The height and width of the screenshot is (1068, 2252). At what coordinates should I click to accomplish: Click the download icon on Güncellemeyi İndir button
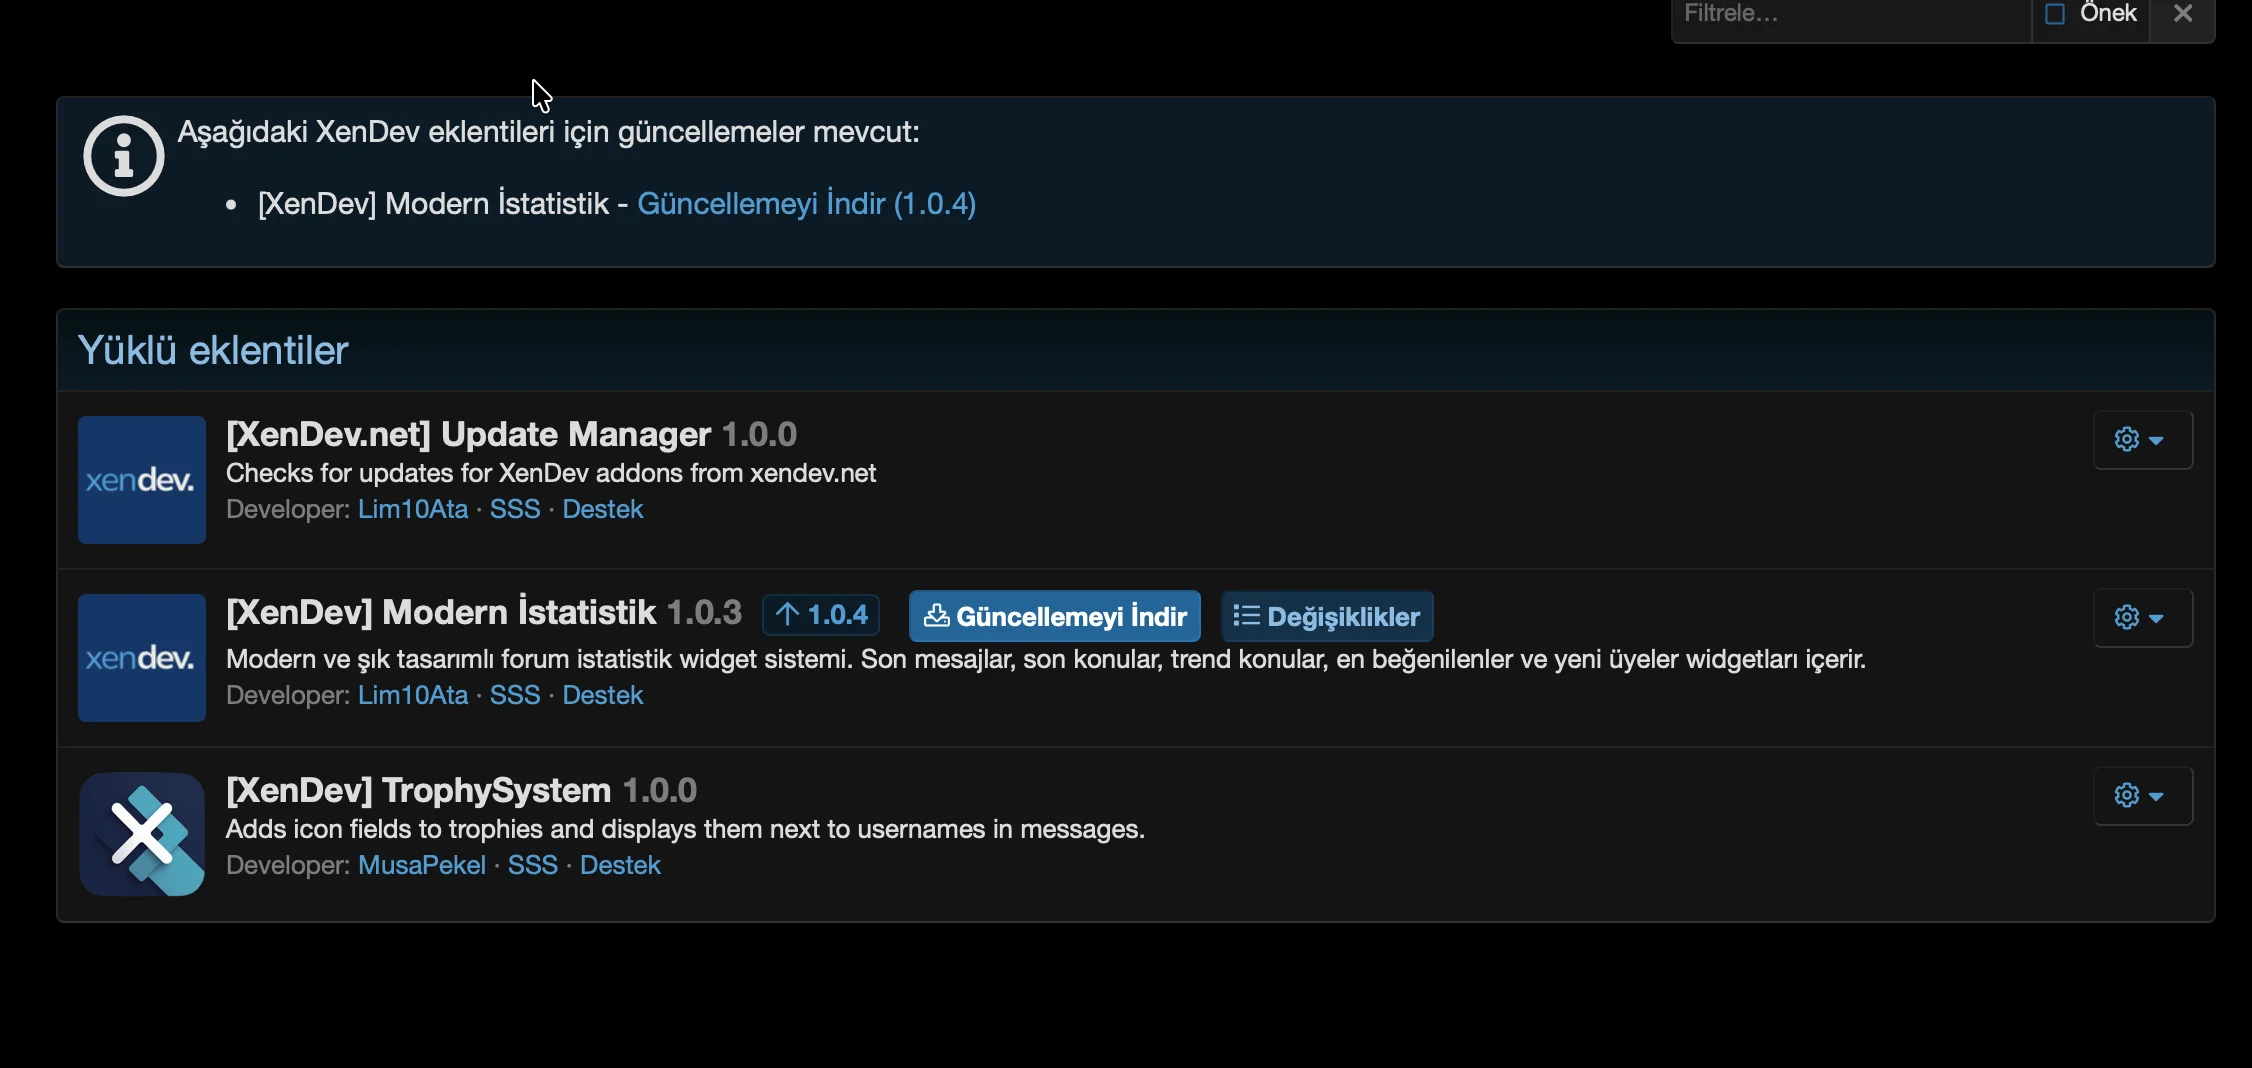point(937,616)
